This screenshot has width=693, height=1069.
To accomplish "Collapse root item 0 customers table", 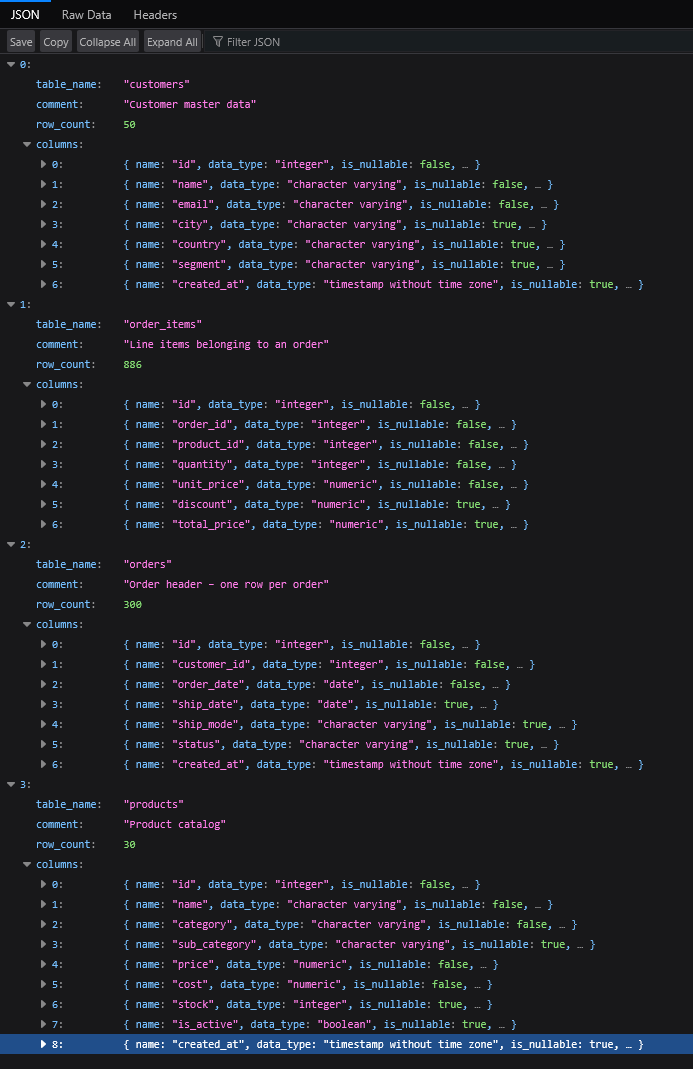I will point(11,65).
